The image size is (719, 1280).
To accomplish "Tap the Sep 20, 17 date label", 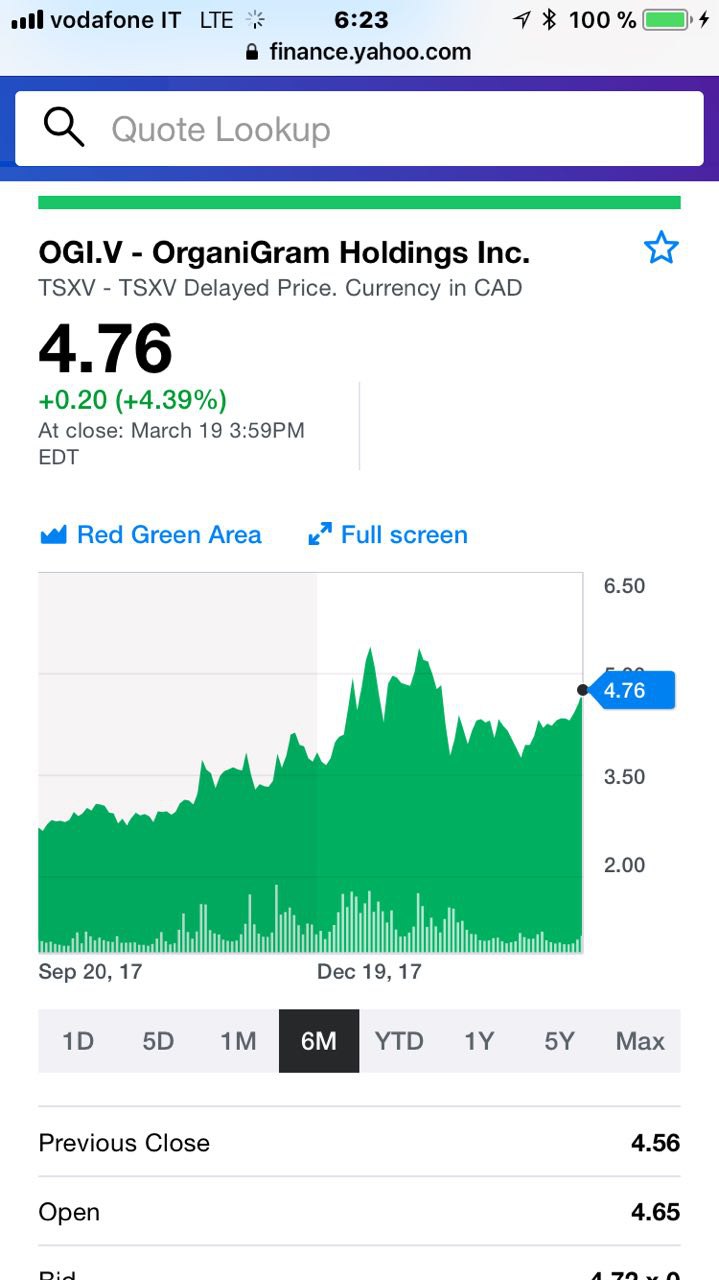I will [90, 972].
